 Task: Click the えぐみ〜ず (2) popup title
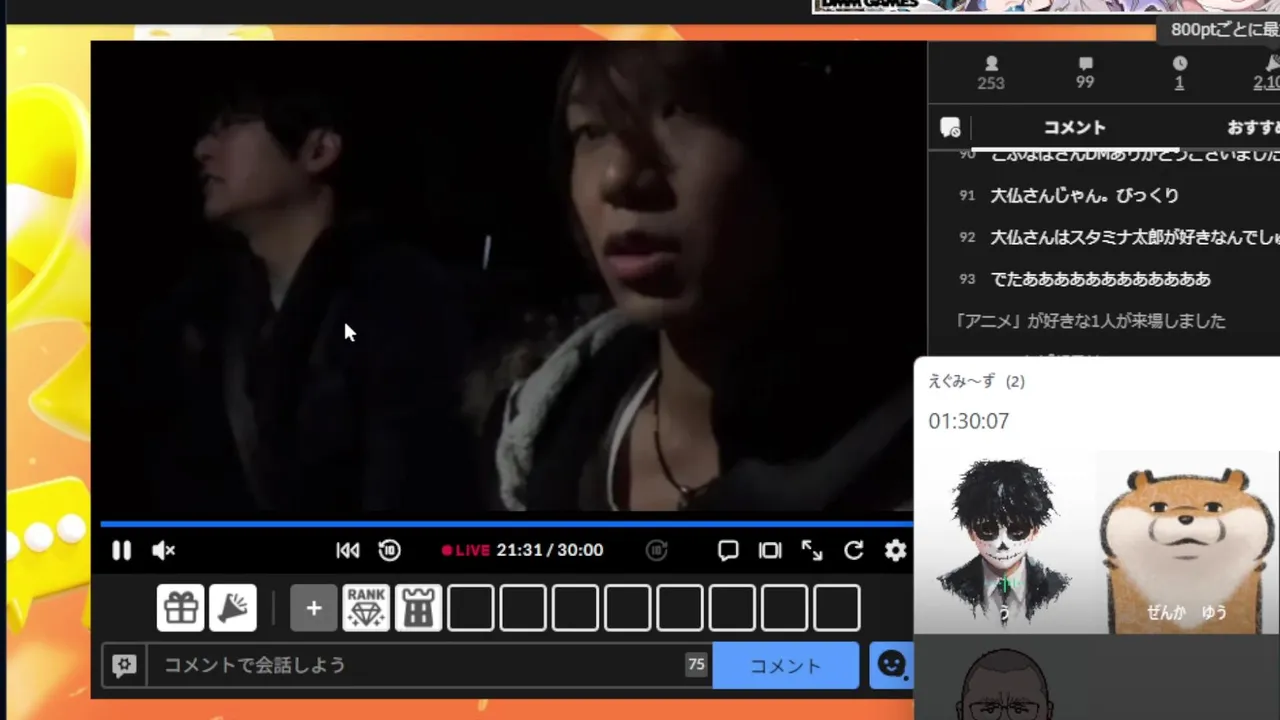click(x=977, y=381)
